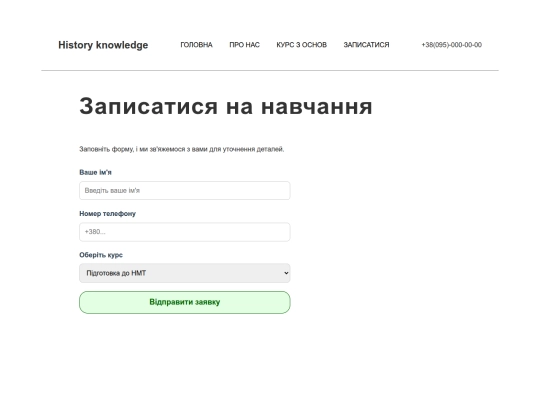
Task: Click the Ваше ім'я label
Action: coord(95,172)
